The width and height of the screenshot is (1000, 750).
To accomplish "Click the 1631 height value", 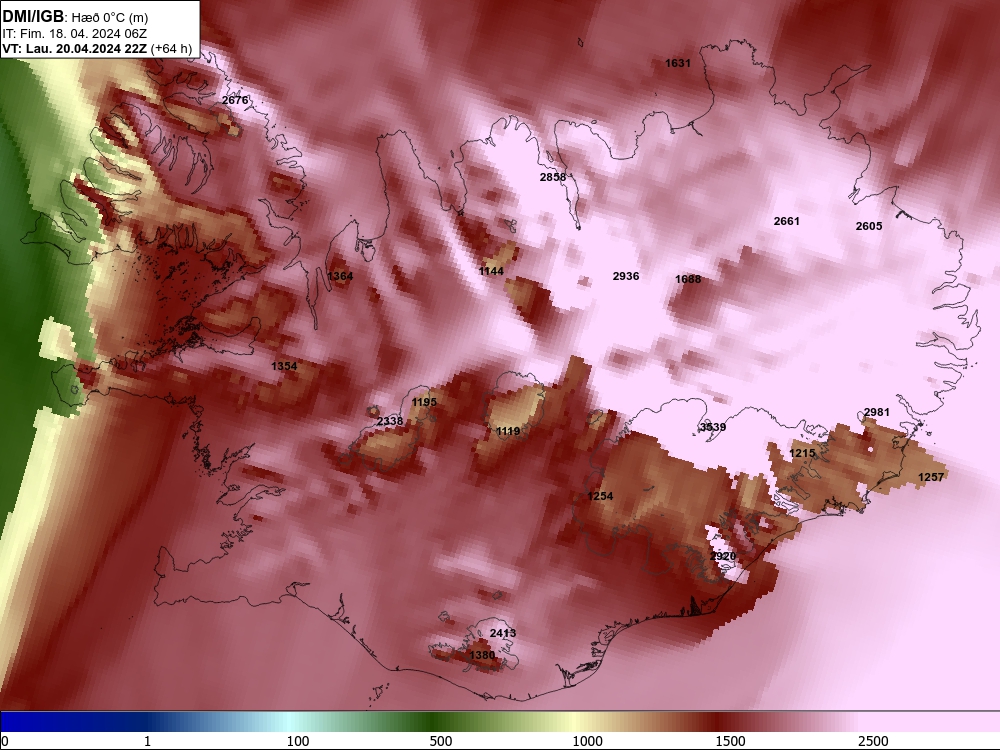I will [677, 63].
